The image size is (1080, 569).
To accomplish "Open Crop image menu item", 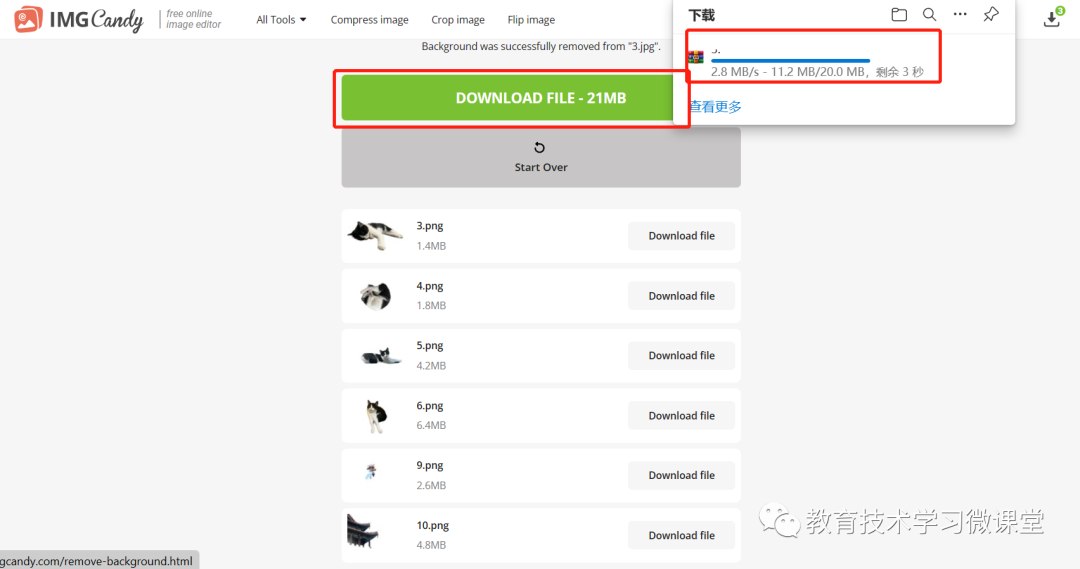I will [x=457, y=20].
